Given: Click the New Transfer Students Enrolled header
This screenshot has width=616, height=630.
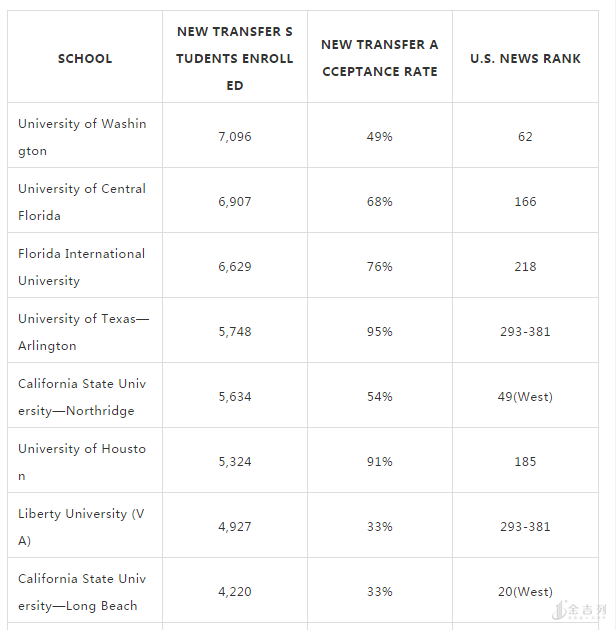Looking at the screenshot, I should (235, 59).
